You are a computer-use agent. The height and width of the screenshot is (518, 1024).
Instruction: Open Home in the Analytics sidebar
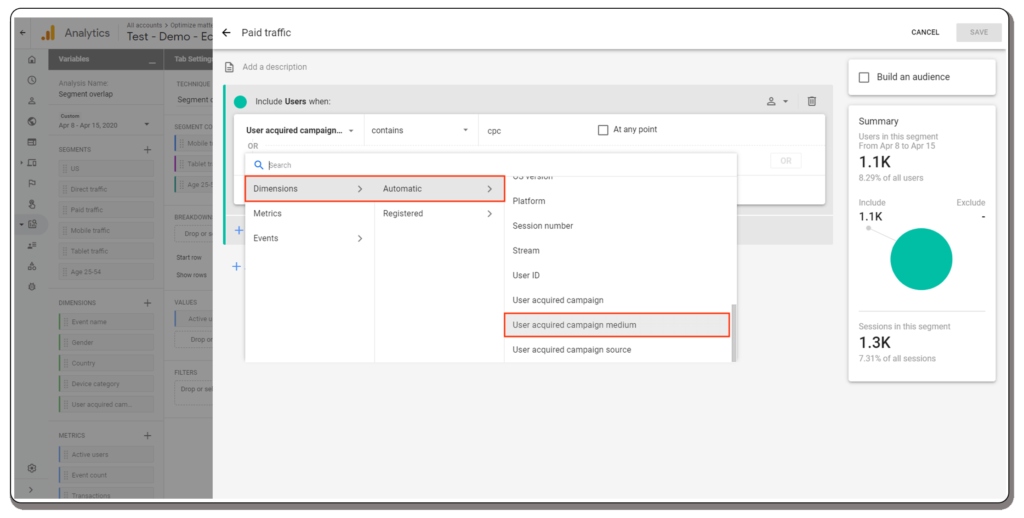click(x=32, y=59)
